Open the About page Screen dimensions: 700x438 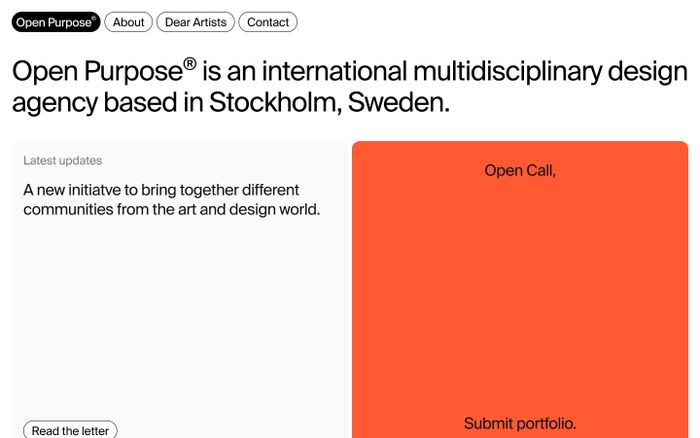tap(128, 22)
